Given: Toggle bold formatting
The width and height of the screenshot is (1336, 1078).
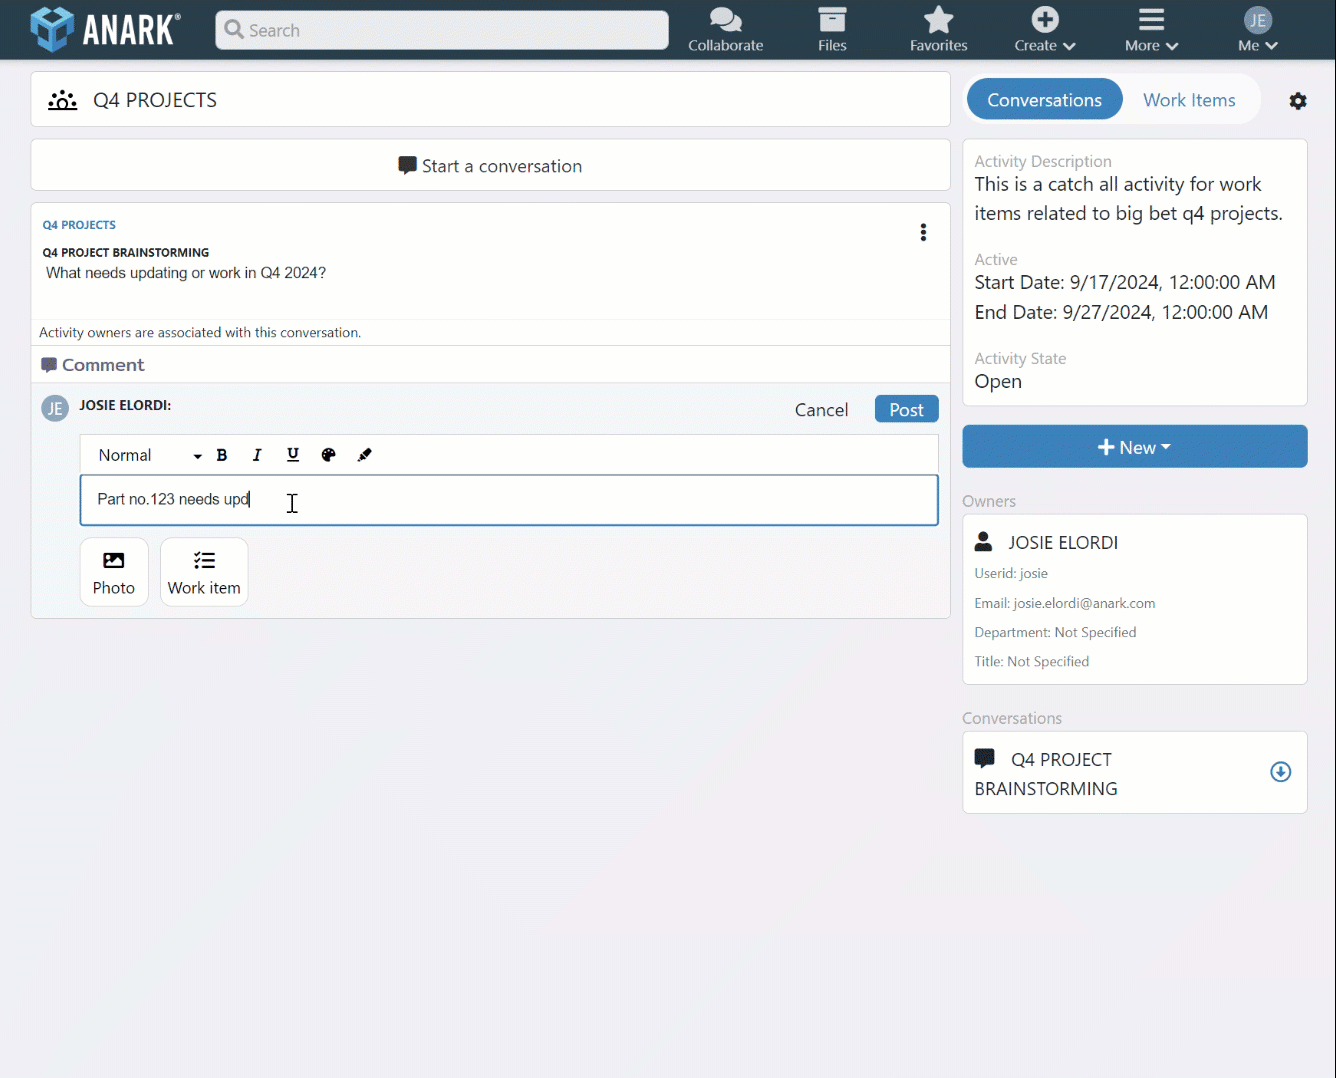Looking at the screenshot, I should pos(222,455).
